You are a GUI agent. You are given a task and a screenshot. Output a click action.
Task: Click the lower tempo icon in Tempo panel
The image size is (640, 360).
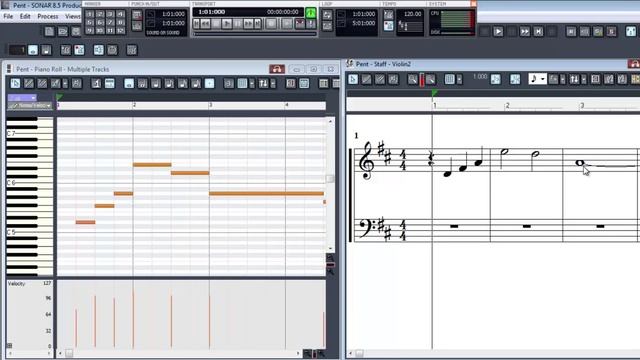[x=388, y=26]
